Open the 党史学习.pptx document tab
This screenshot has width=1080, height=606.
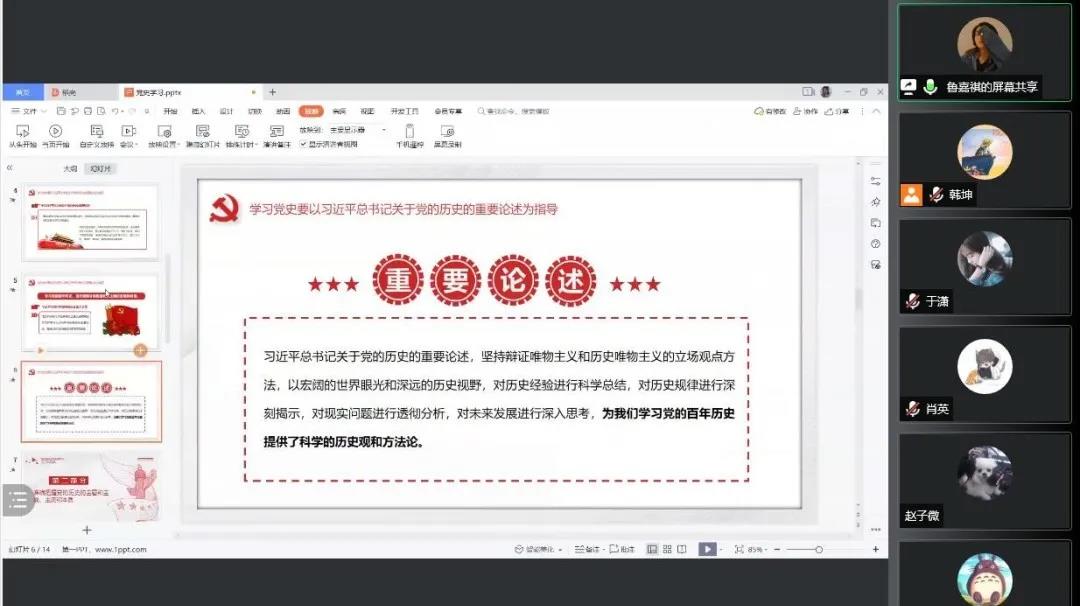click(157, 92)
